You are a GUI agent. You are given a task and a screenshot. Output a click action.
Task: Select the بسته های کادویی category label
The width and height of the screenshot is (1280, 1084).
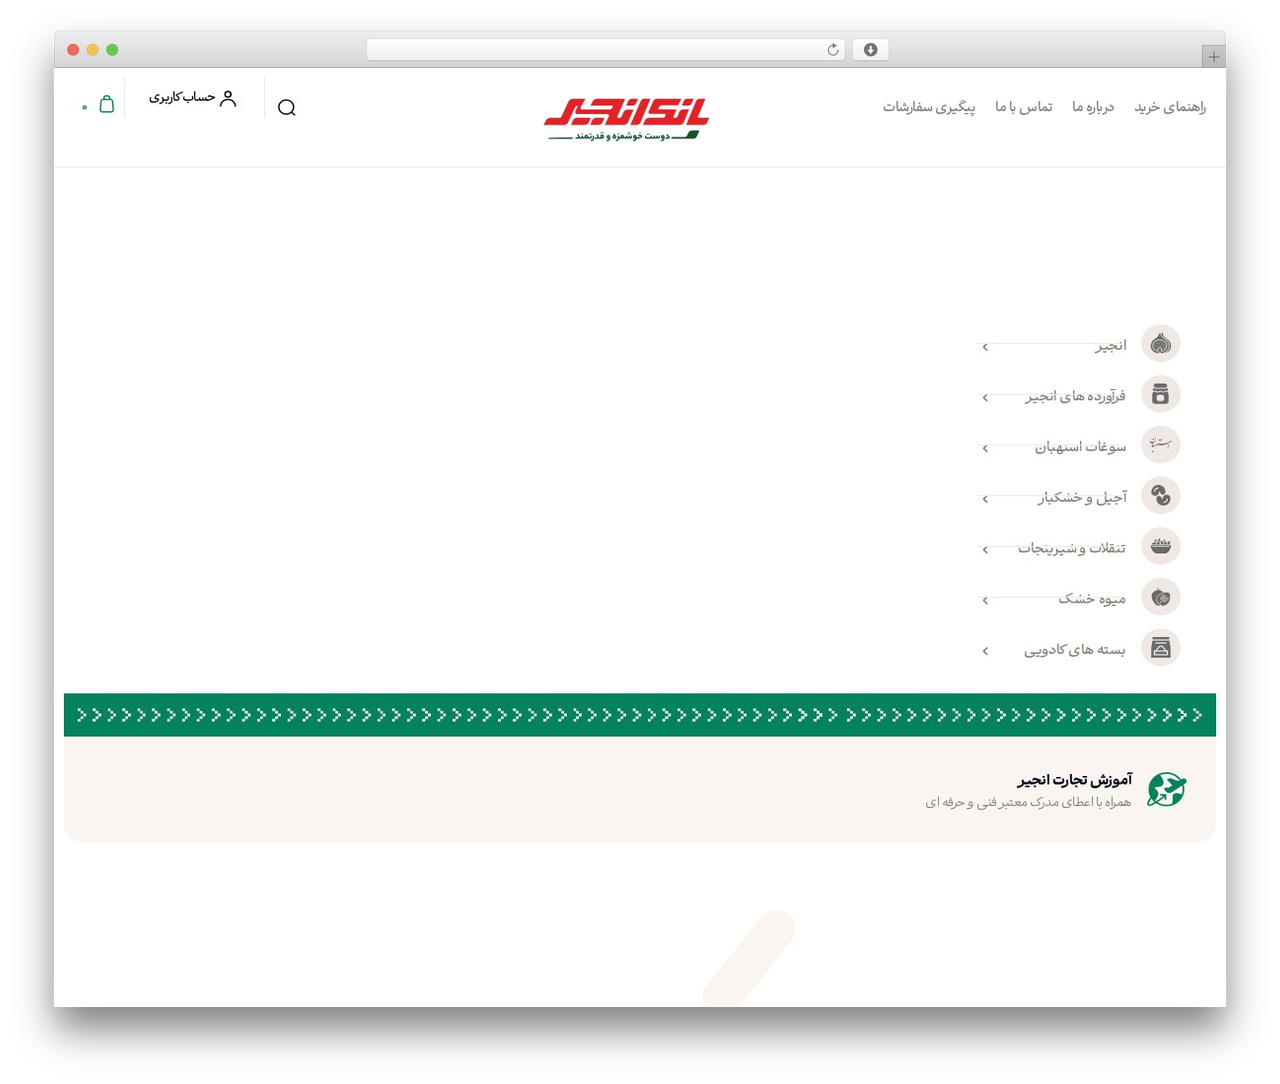click(1075, 650)
